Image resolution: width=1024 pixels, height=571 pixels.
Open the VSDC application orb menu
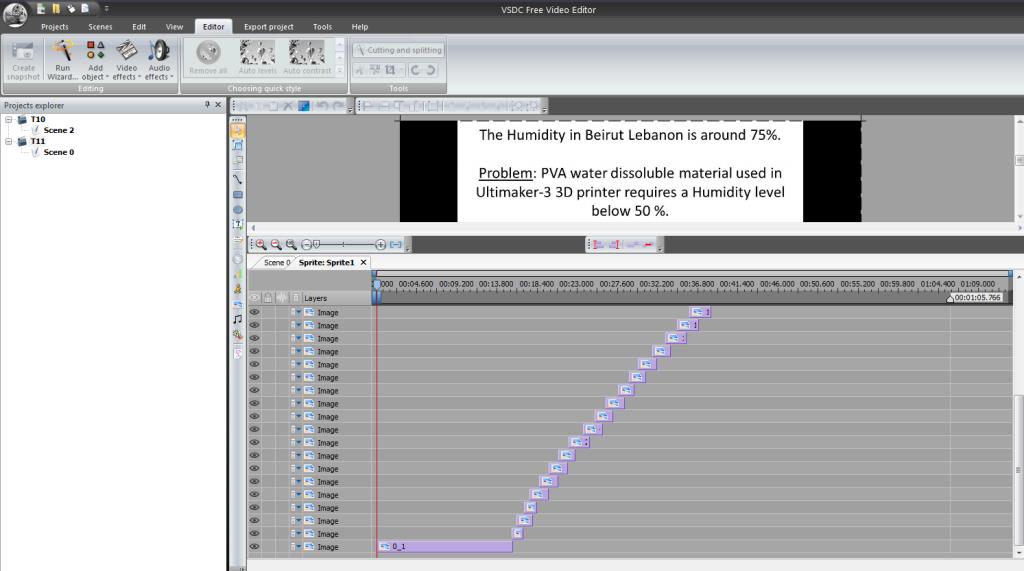click(14, 14)
